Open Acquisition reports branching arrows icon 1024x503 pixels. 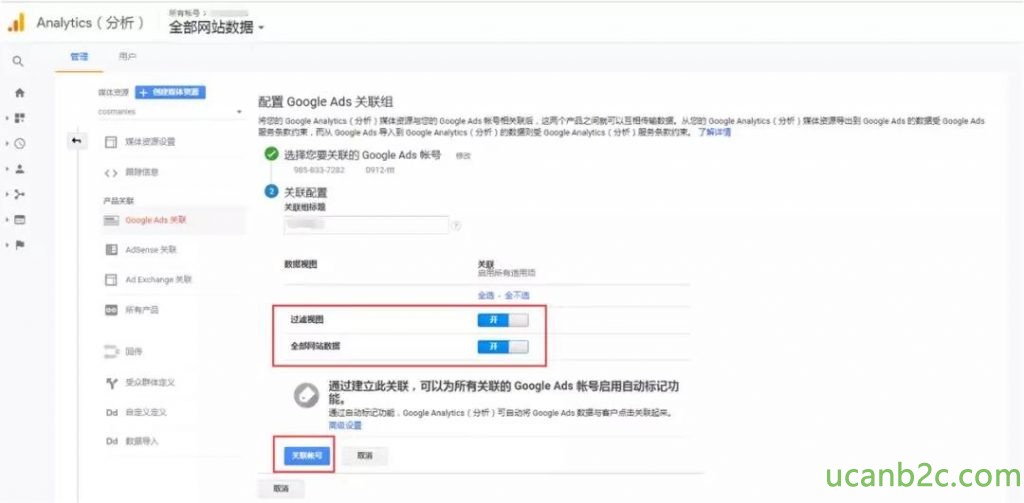click(x=19, y=195)
